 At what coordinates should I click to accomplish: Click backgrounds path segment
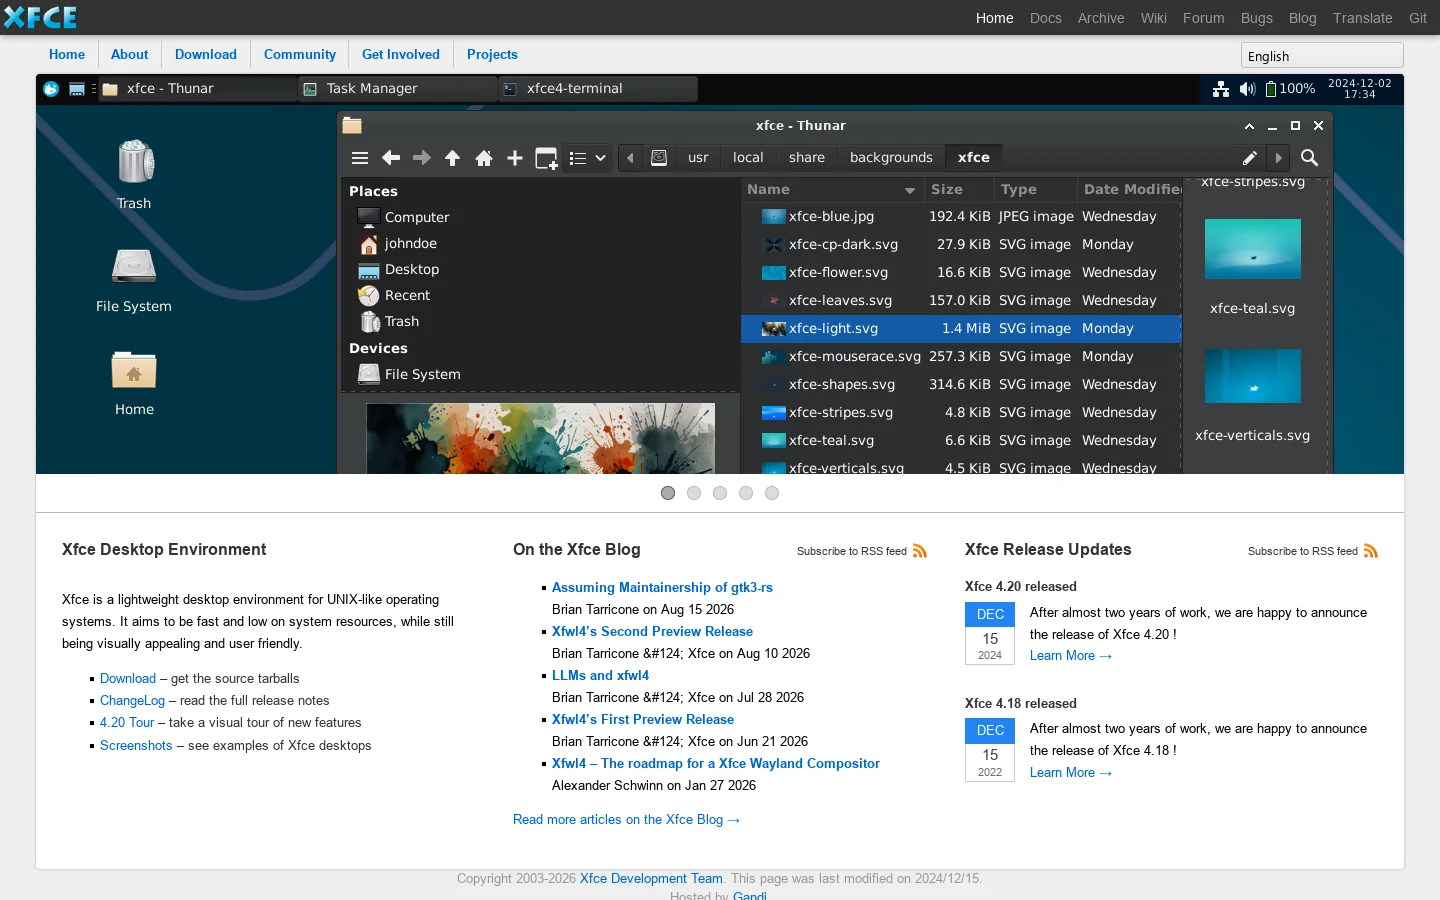point(891,158)
